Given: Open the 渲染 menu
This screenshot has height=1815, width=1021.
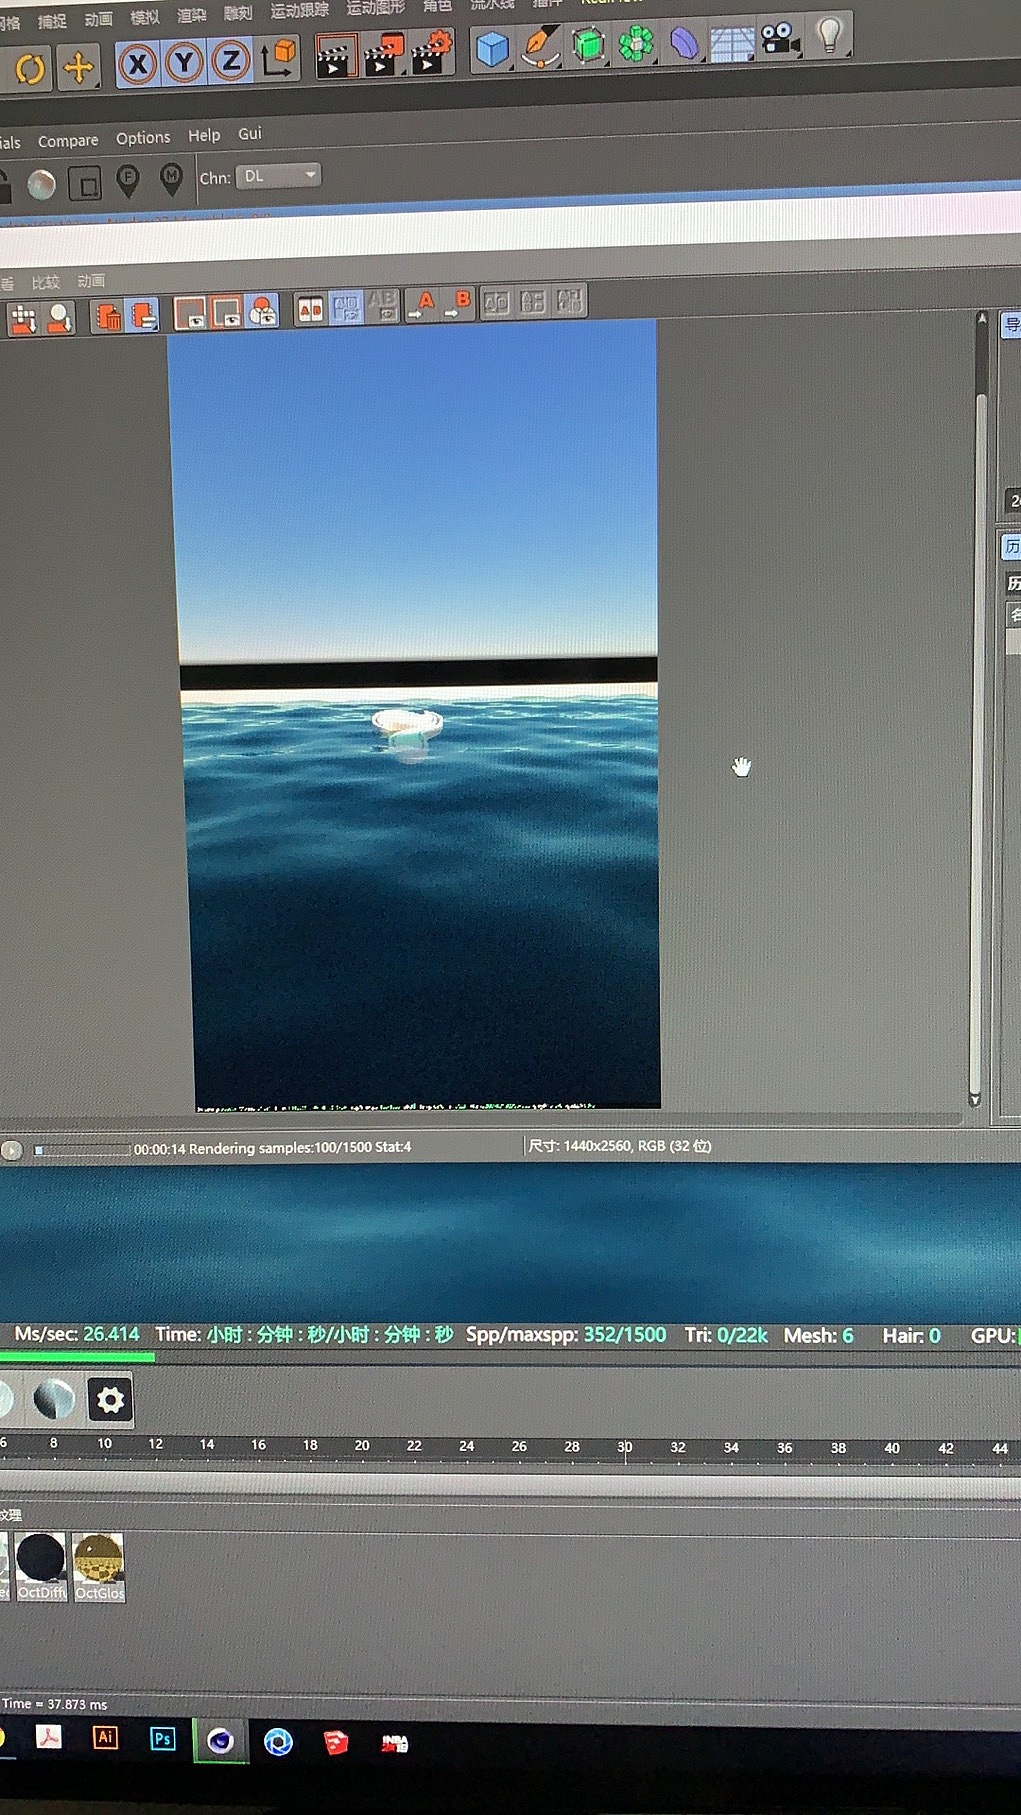Looking at the screenshot, I should coord(191,15).
